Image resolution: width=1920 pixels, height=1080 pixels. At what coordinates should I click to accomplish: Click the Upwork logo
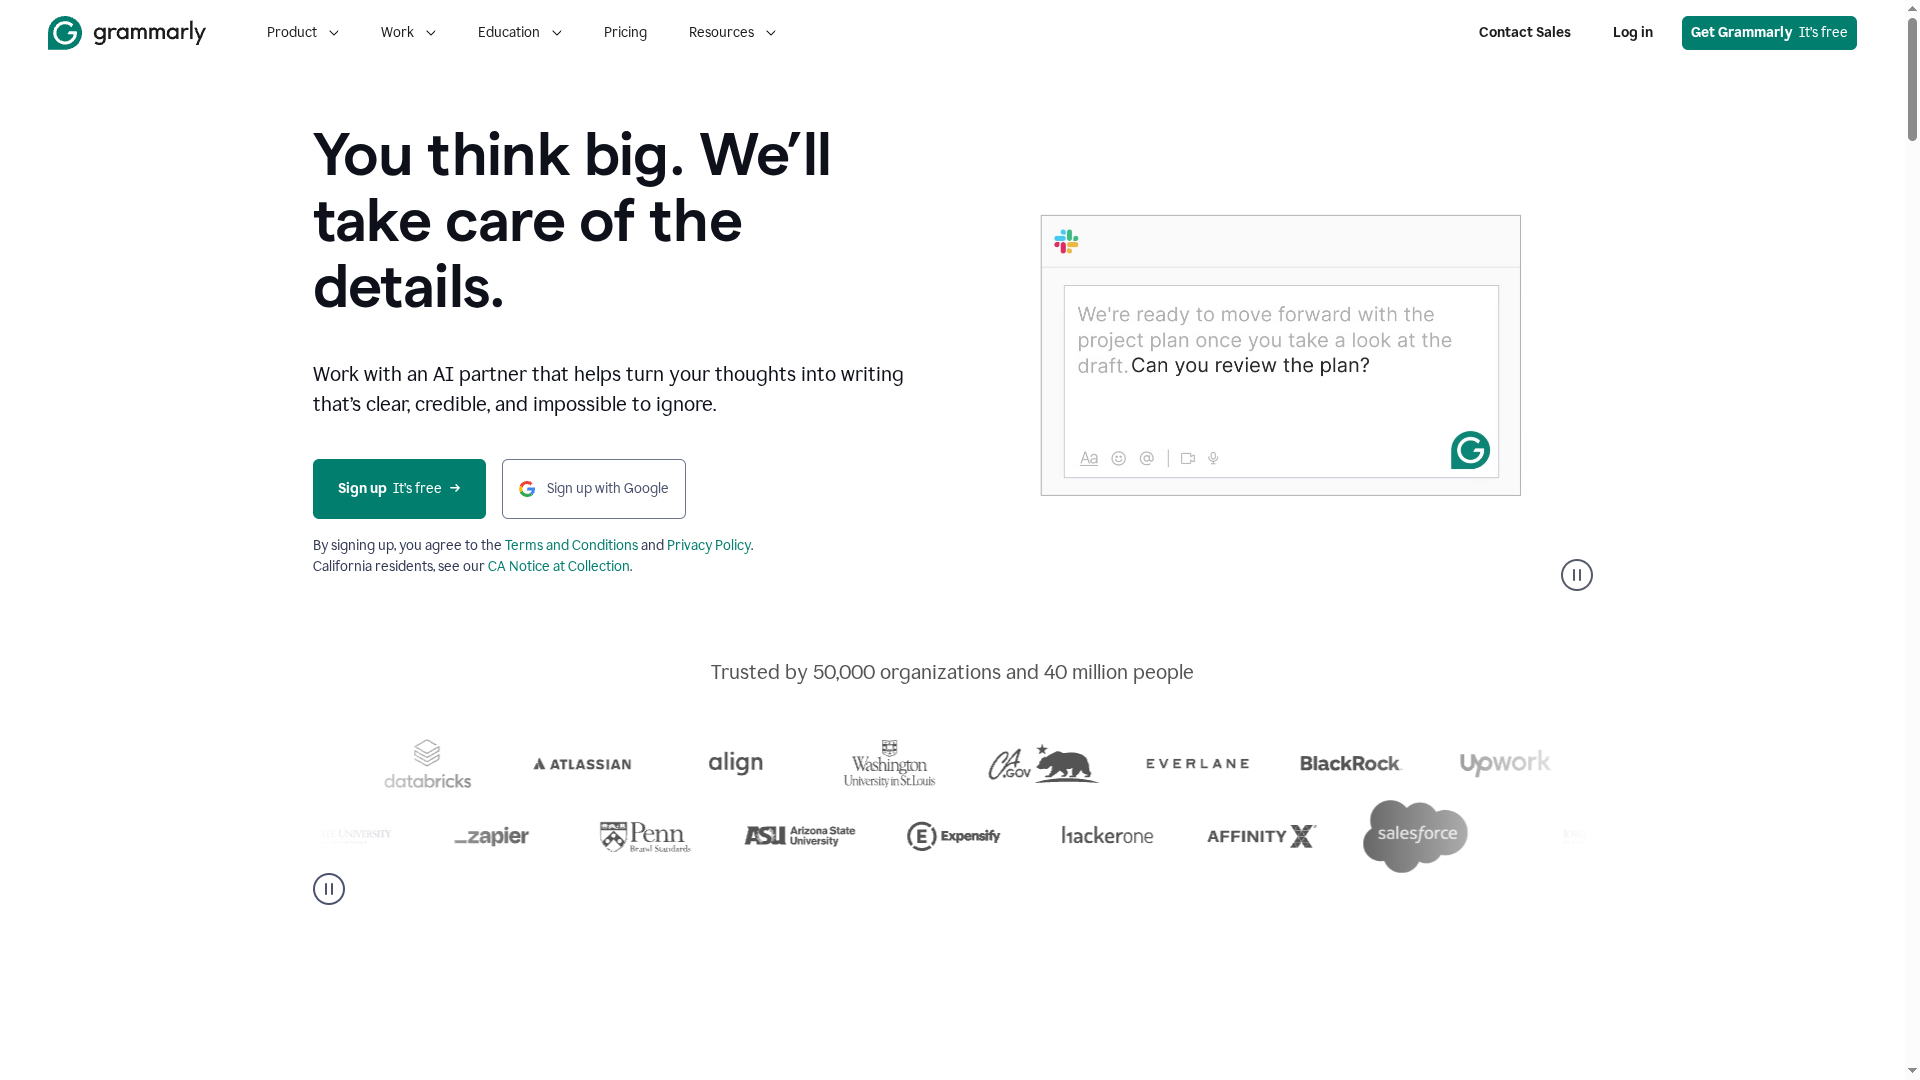tap(1505, 763)
